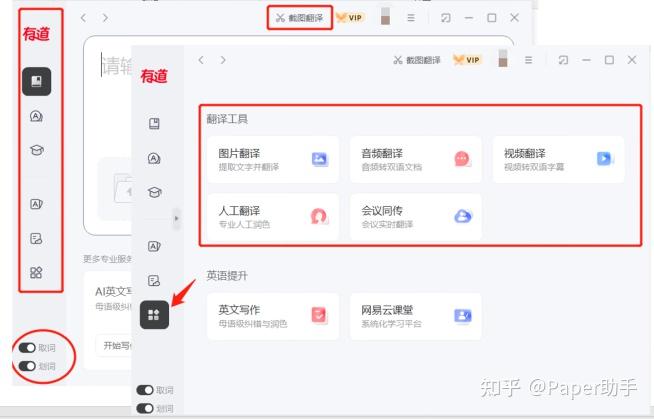Viewport: 654px width, 419px height.
Task: Open 网易云课堂 card
Action: coord(416,316)
